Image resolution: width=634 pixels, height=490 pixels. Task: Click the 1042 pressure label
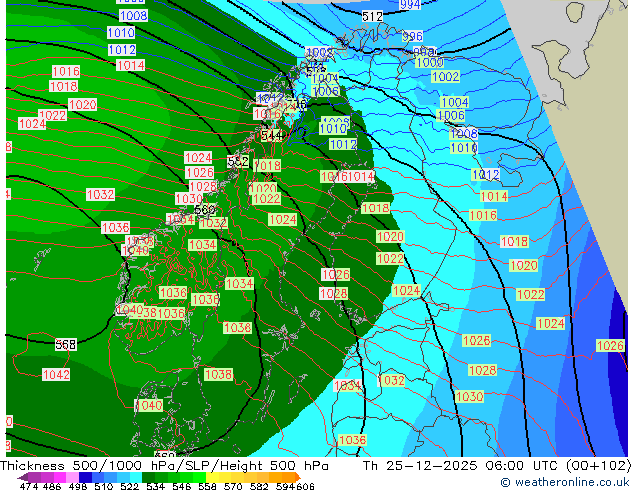56,374
